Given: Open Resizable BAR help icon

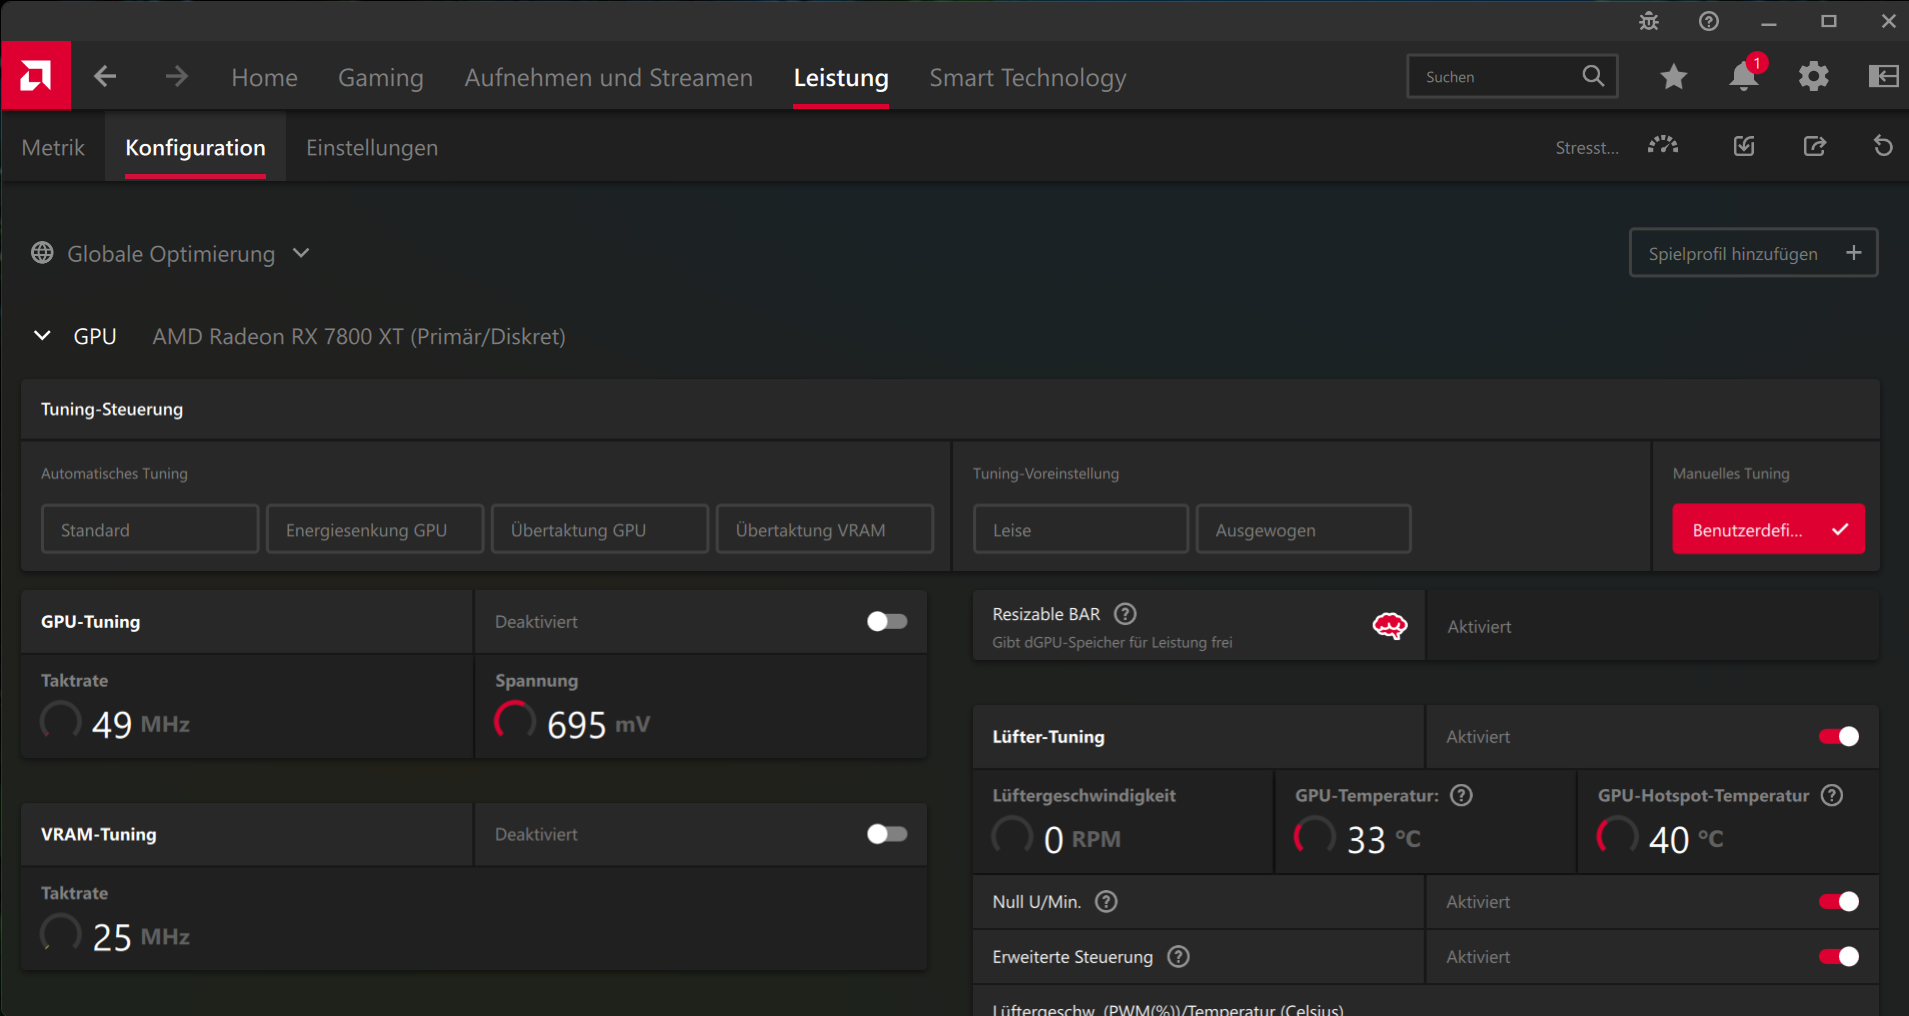Looking at the screenshot, I should pyautogui.click(x=1125, y=614).
